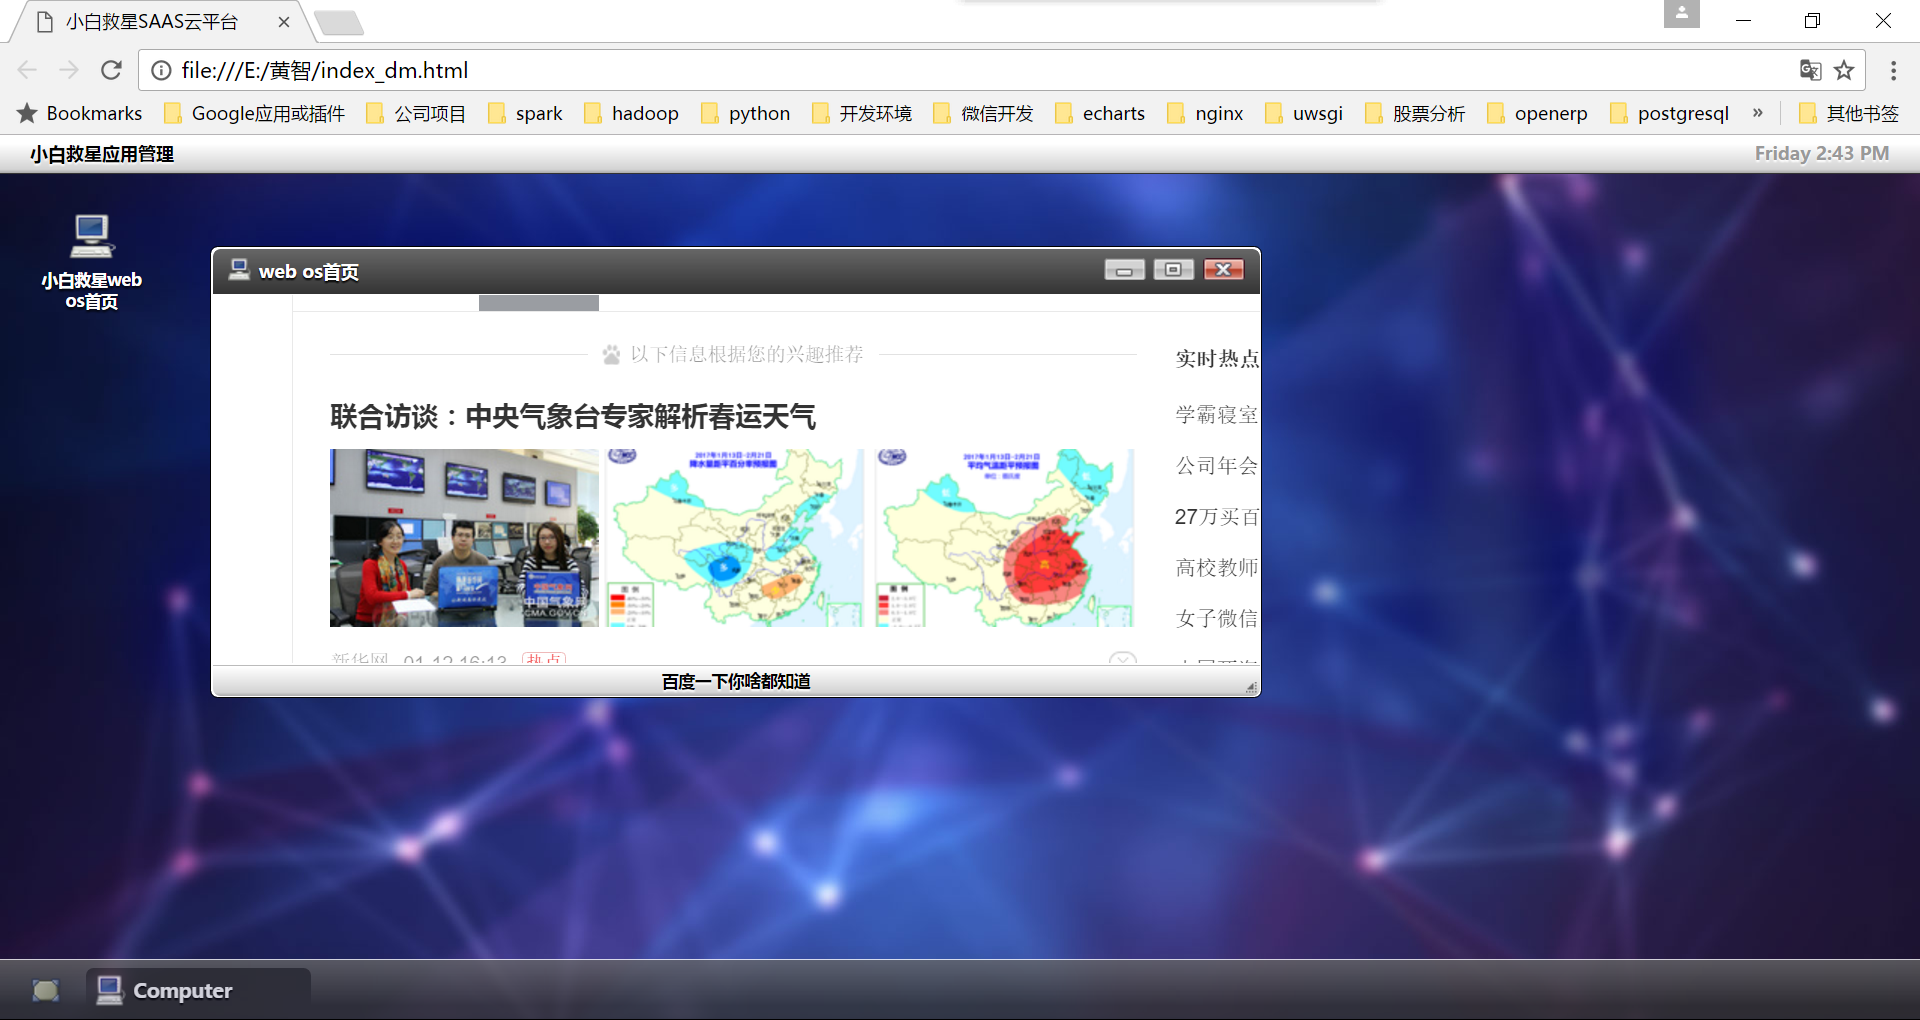Click the site information icon in address bar
This screenshot has width=1920, height=1020.
[161, 70]
